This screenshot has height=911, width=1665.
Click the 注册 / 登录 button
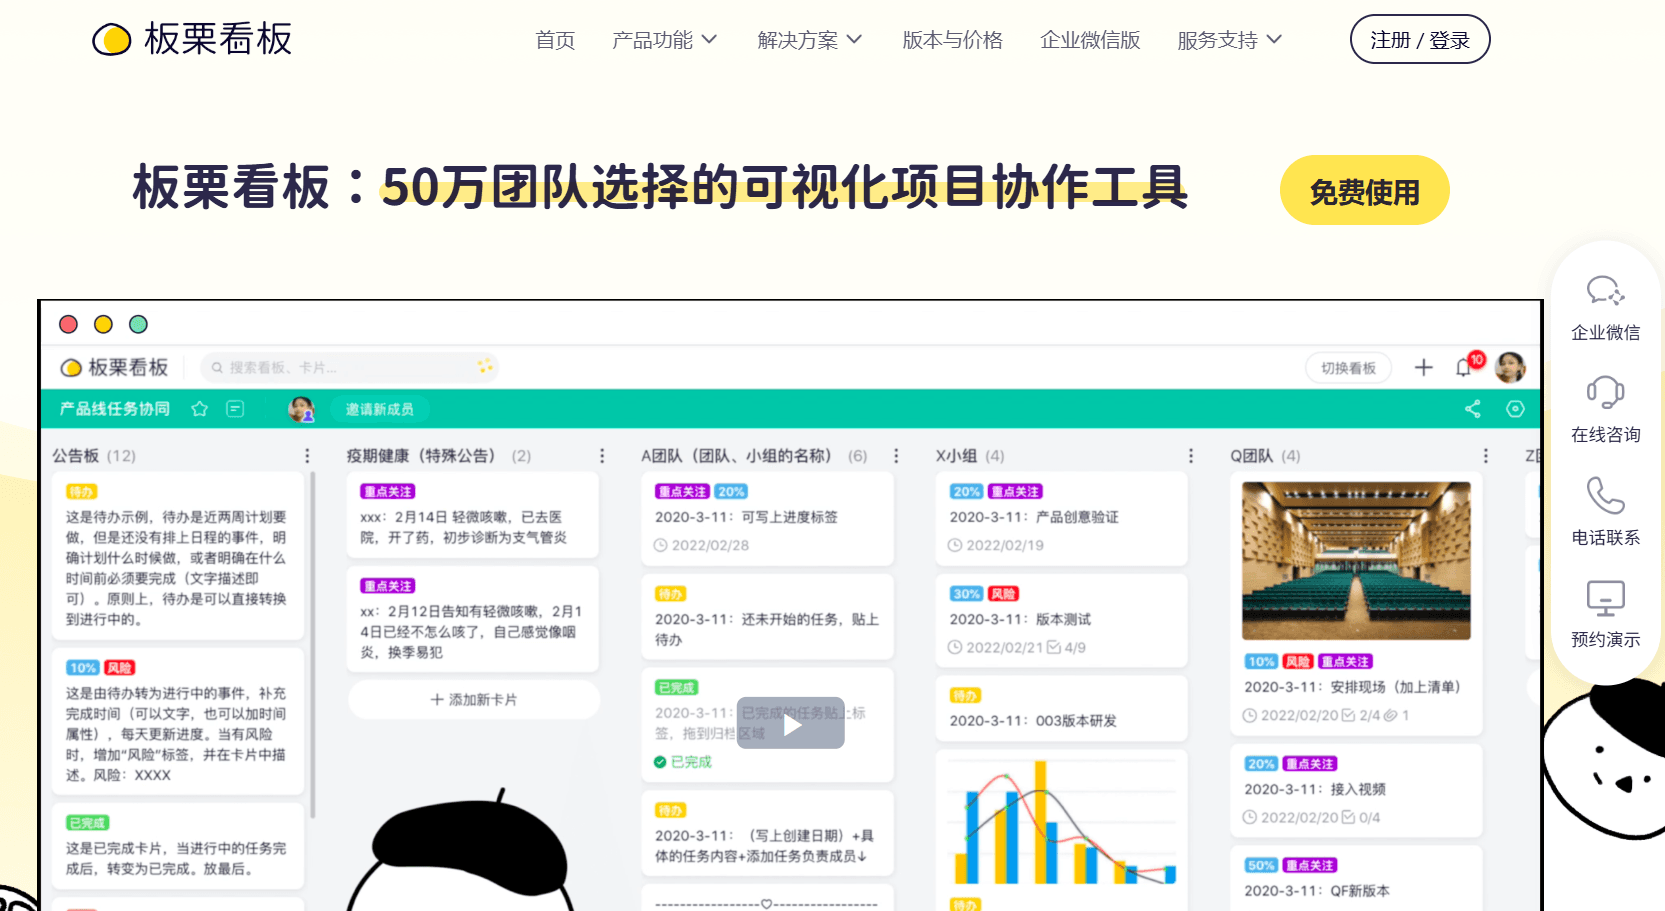coord(1420,40)
